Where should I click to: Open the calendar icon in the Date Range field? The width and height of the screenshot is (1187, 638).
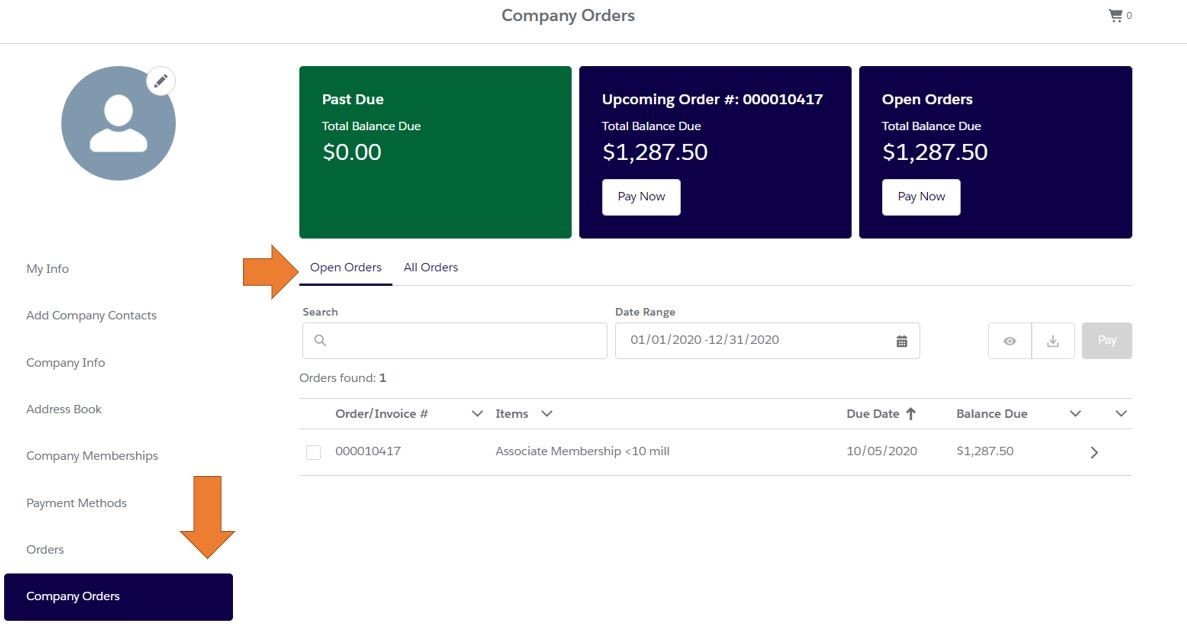point(900,340)
